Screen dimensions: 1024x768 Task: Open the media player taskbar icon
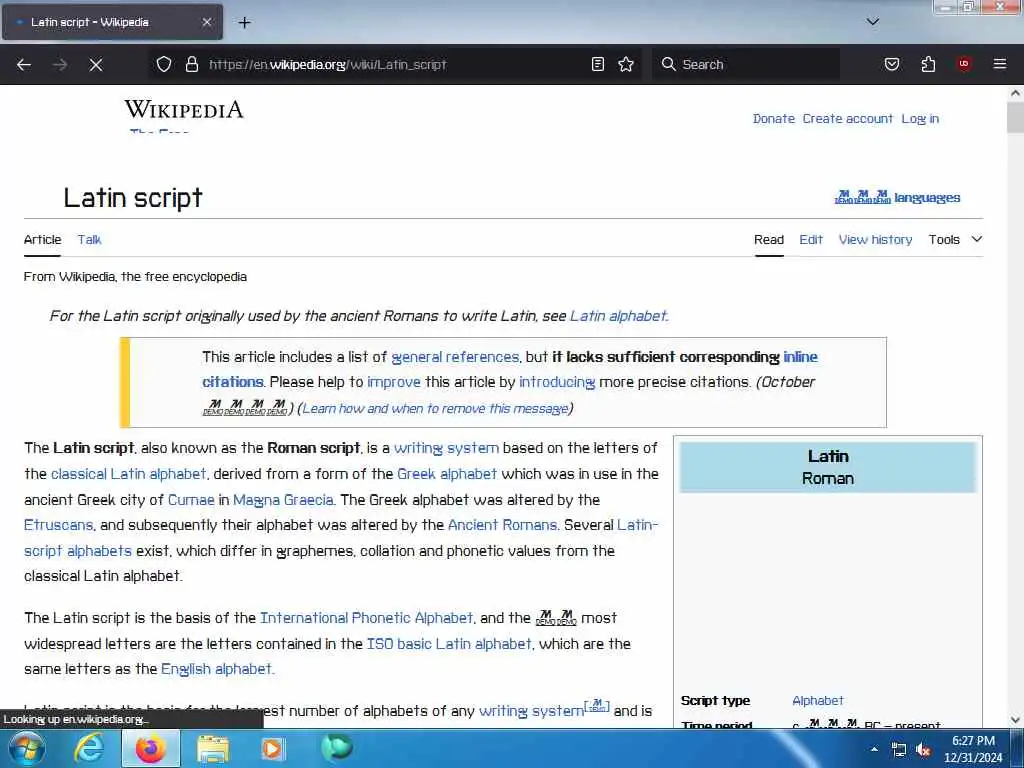click(x=272, y=748)
